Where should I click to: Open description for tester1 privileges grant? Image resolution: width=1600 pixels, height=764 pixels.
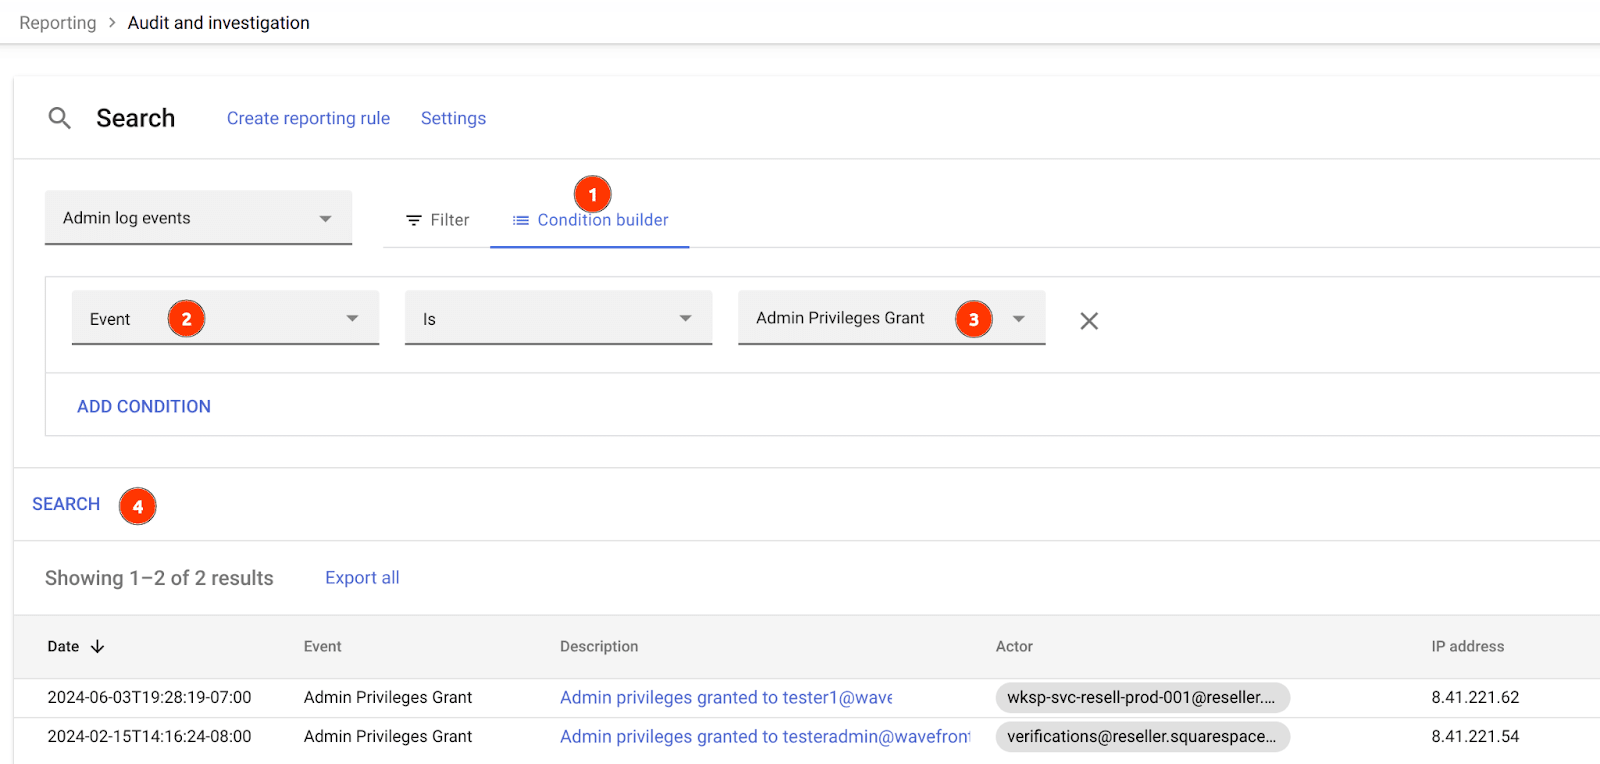tap(725, 698)
